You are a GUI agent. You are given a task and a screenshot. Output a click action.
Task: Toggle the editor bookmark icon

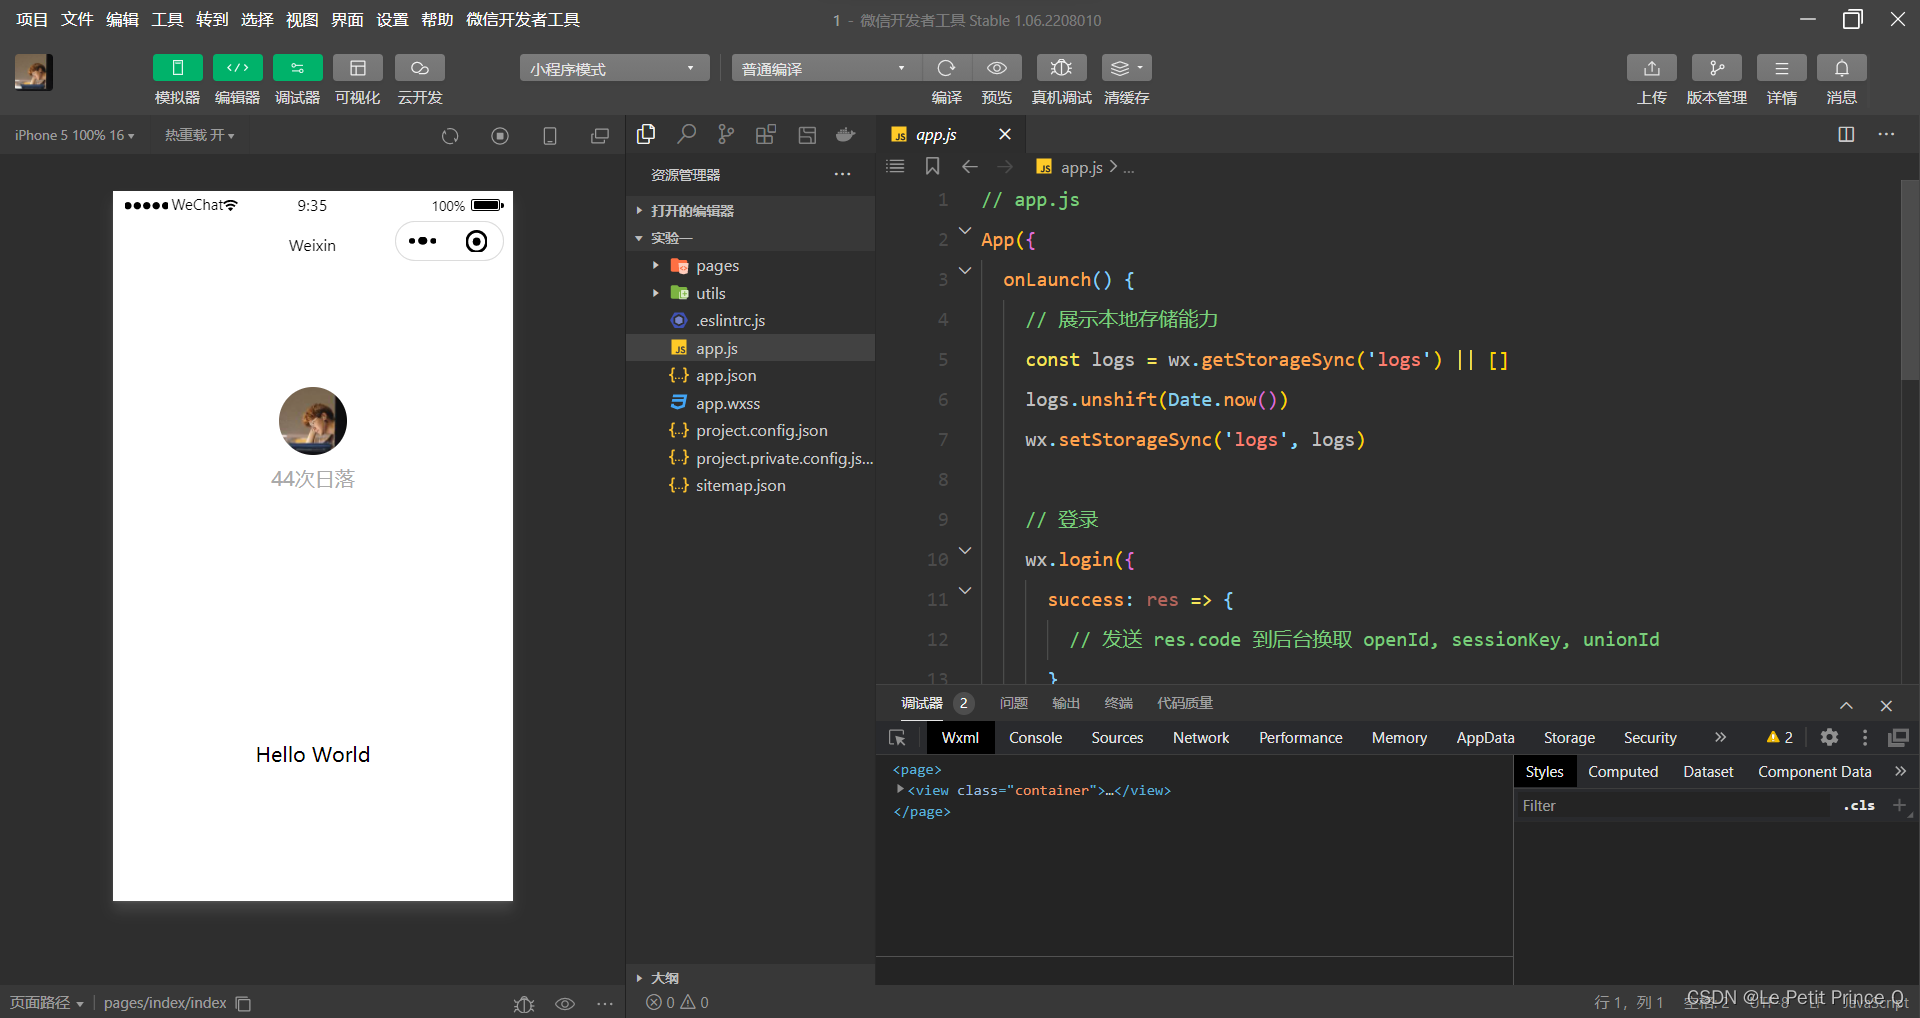coord(932,166)
